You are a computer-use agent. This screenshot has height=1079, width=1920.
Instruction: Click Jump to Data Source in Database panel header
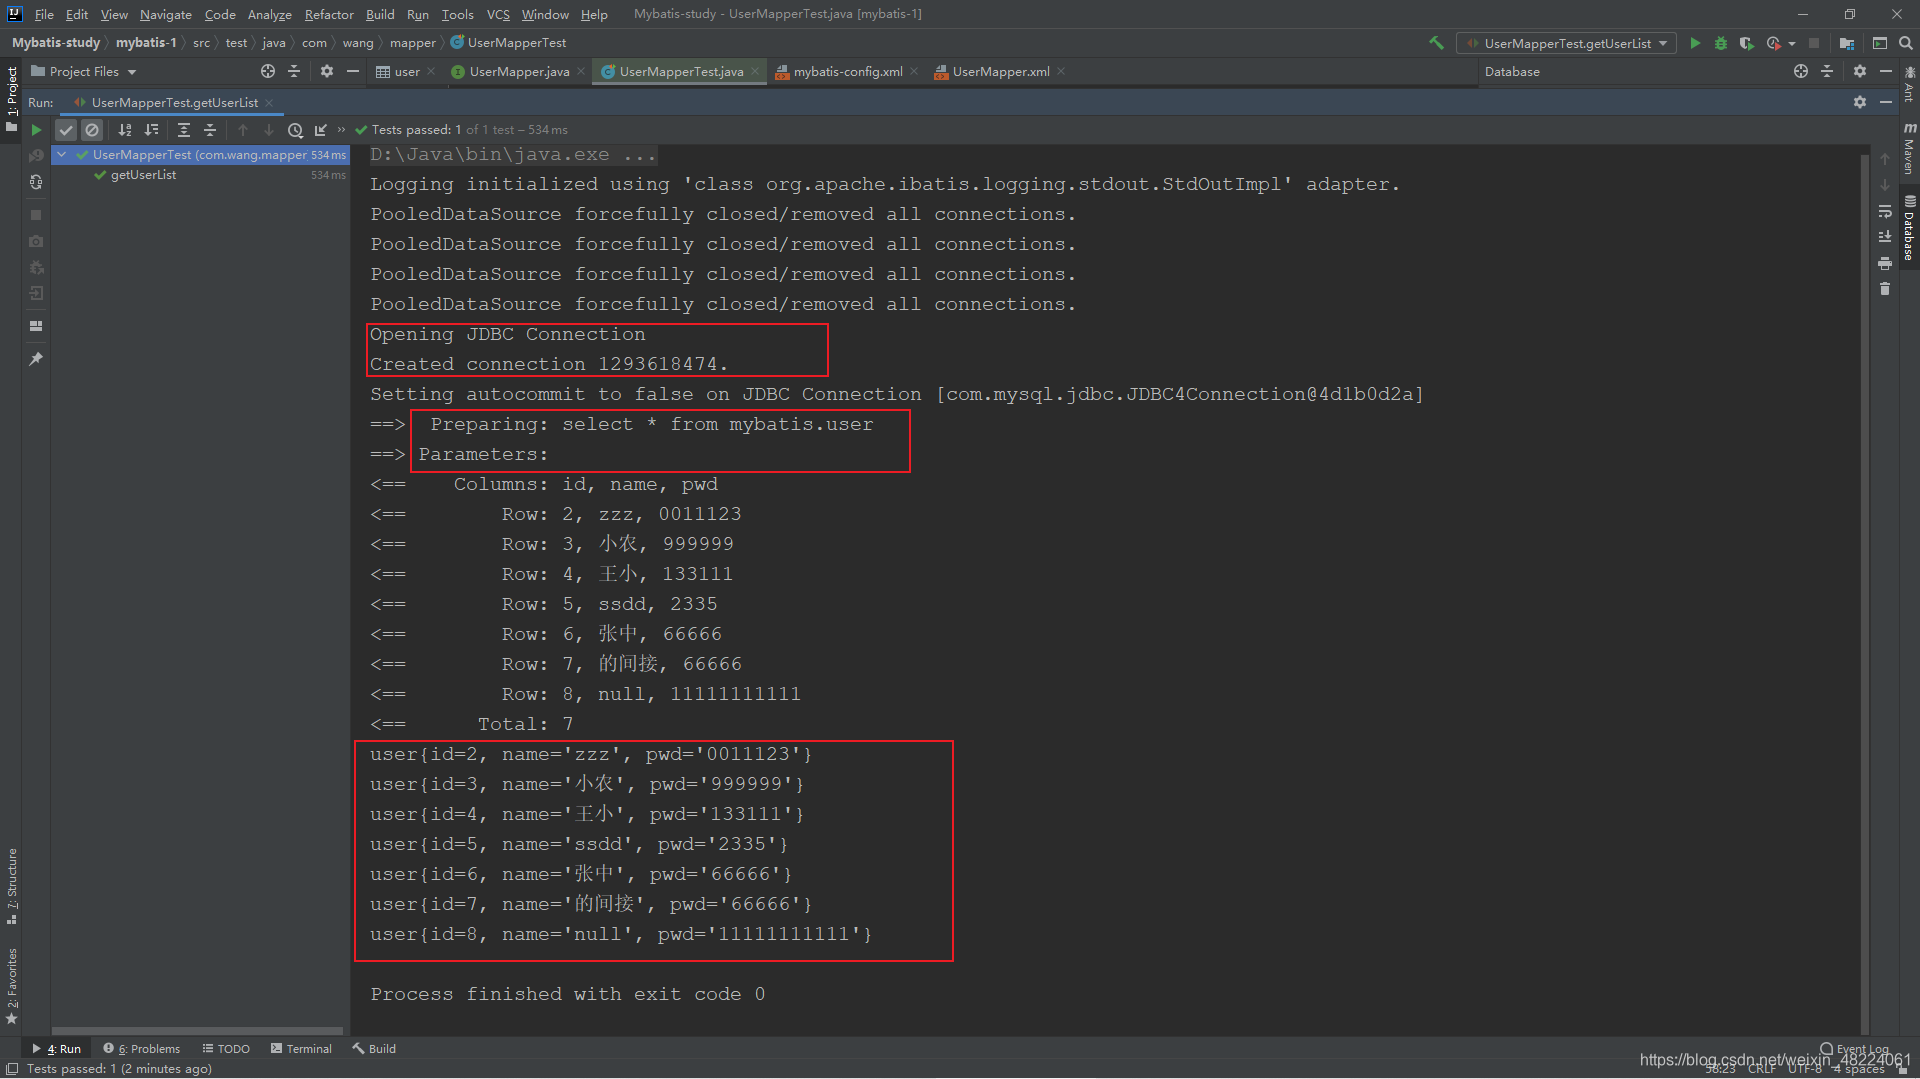(x=1801, y=71)
